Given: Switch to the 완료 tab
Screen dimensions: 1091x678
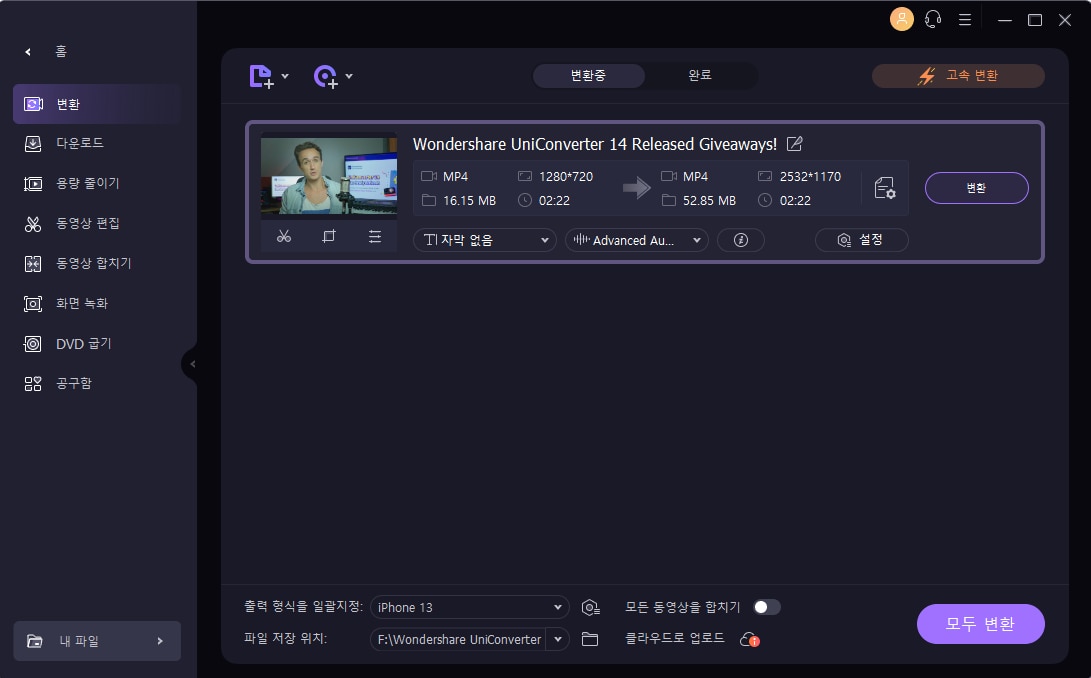Looking at the screenshot, I should tap(700, 76).
